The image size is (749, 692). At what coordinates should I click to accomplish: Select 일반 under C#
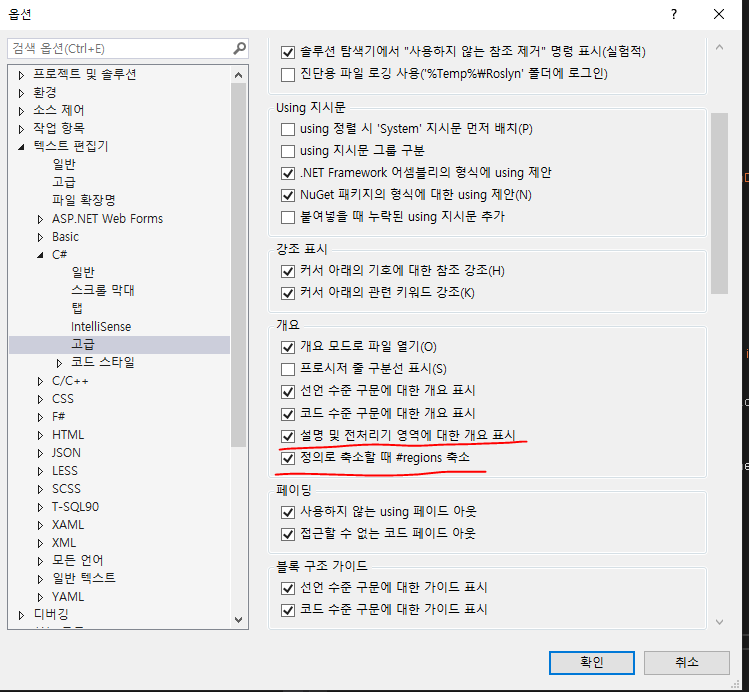(x=83, y=272)
